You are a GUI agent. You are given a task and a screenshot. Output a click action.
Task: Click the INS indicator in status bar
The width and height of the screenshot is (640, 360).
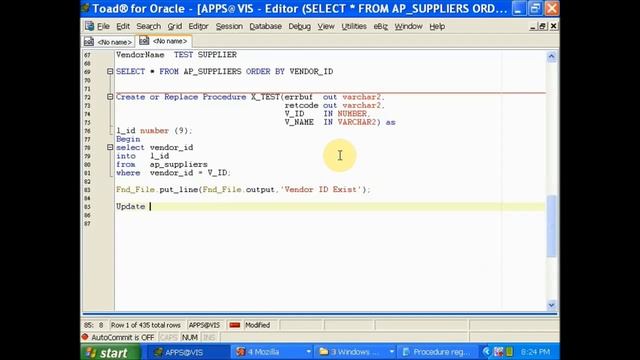pyautogui.click(x=209, y=338)
